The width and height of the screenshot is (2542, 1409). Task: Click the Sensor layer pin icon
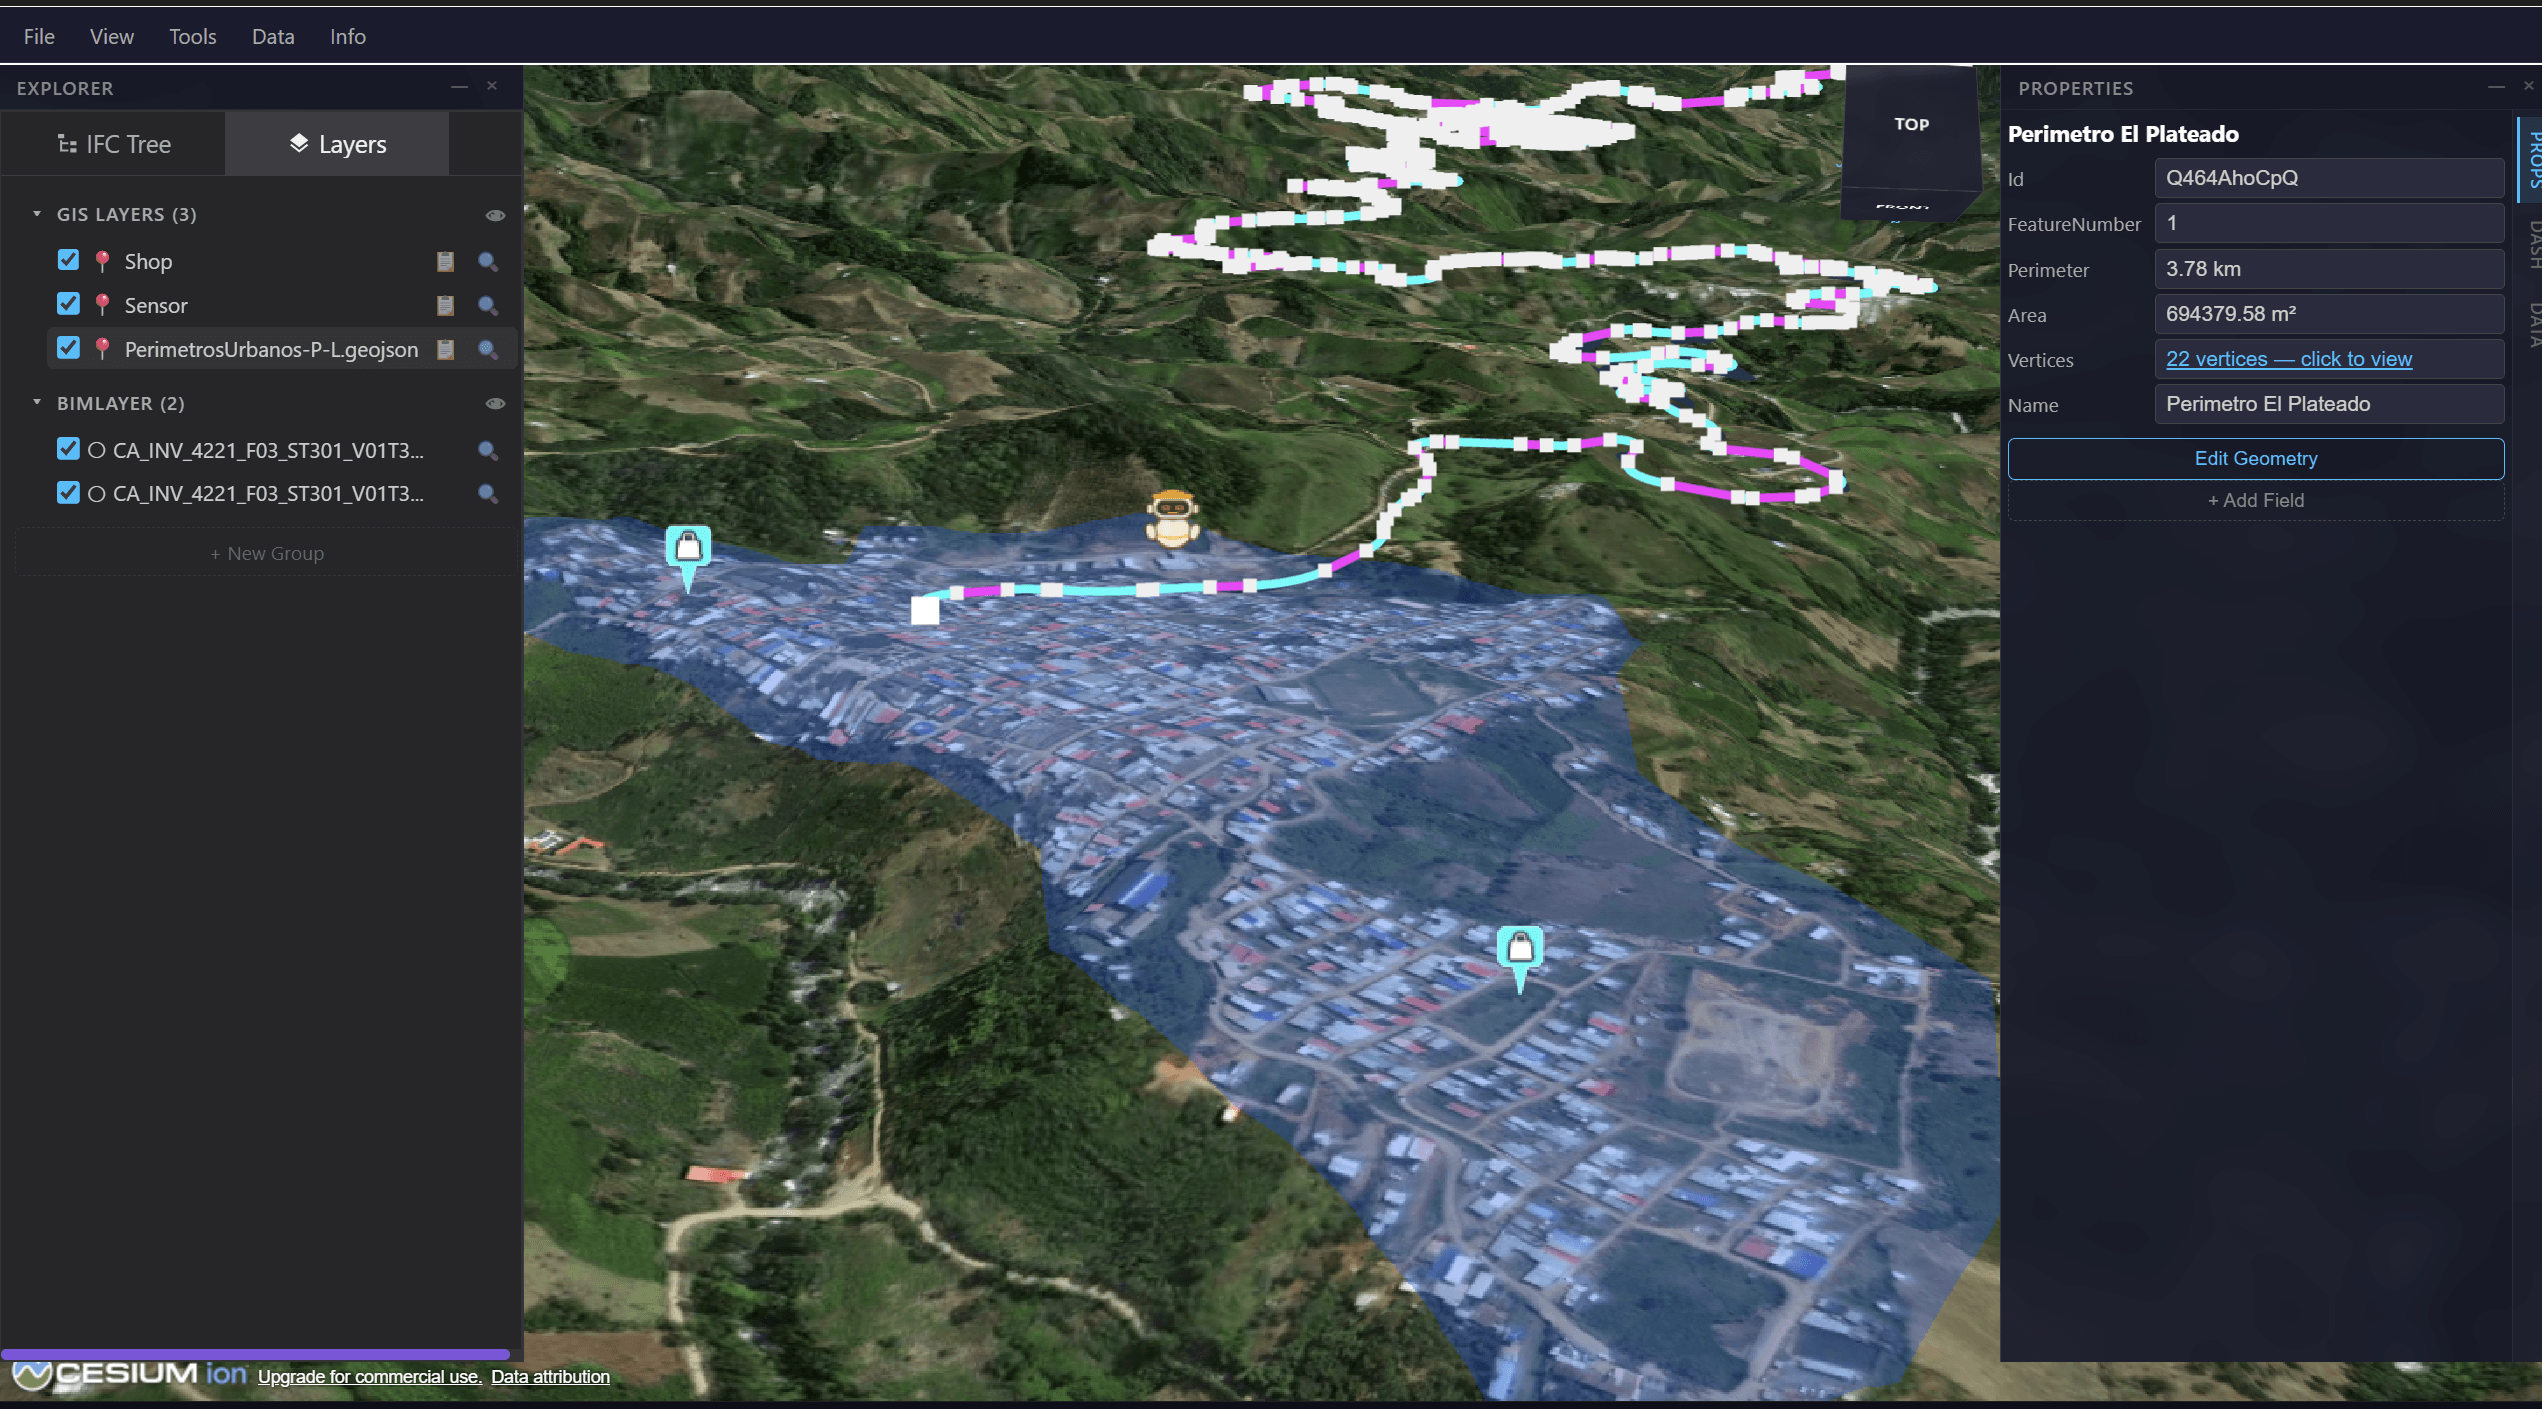click(102, 305)
